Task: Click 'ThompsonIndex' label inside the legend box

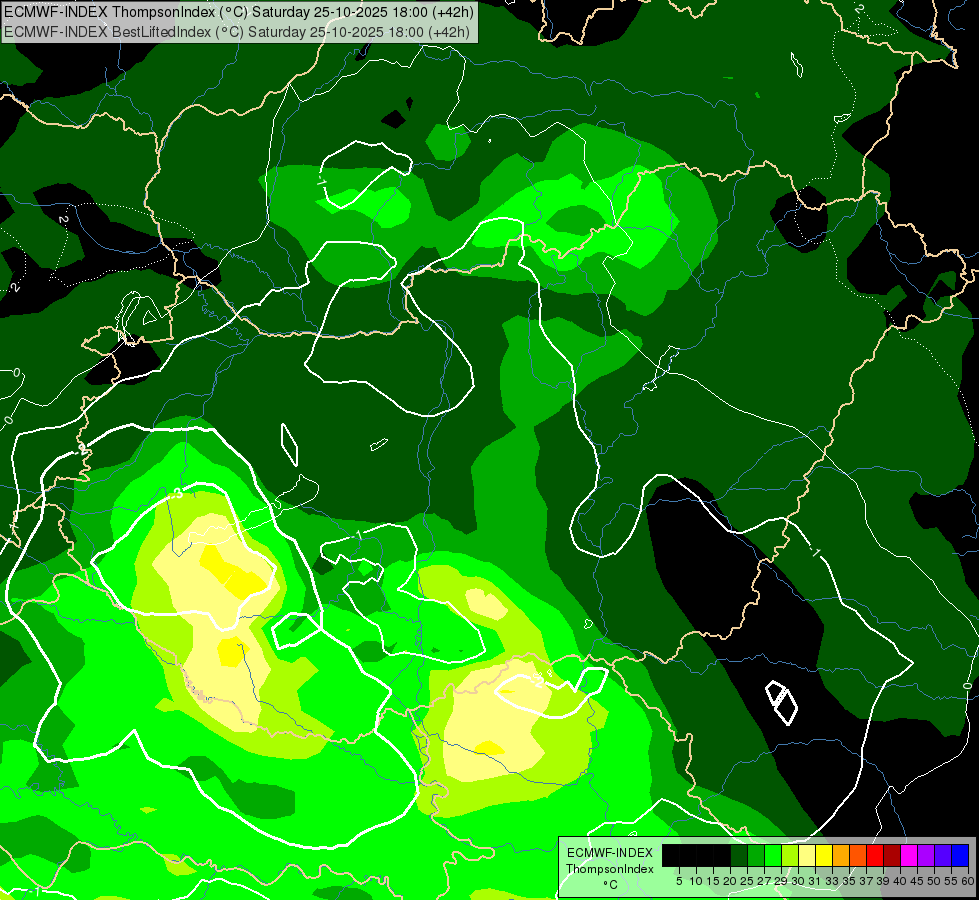Action: 610,869
